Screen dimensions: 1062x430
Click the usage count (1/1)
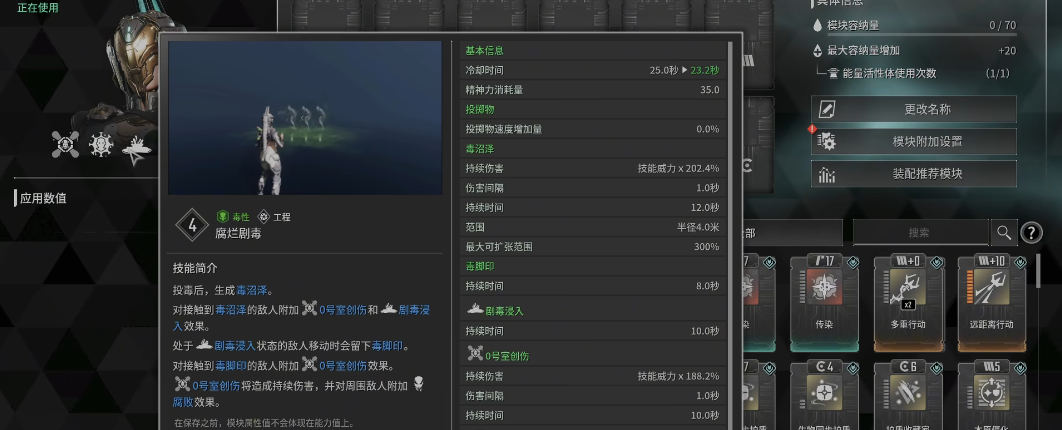pos(998,73)
